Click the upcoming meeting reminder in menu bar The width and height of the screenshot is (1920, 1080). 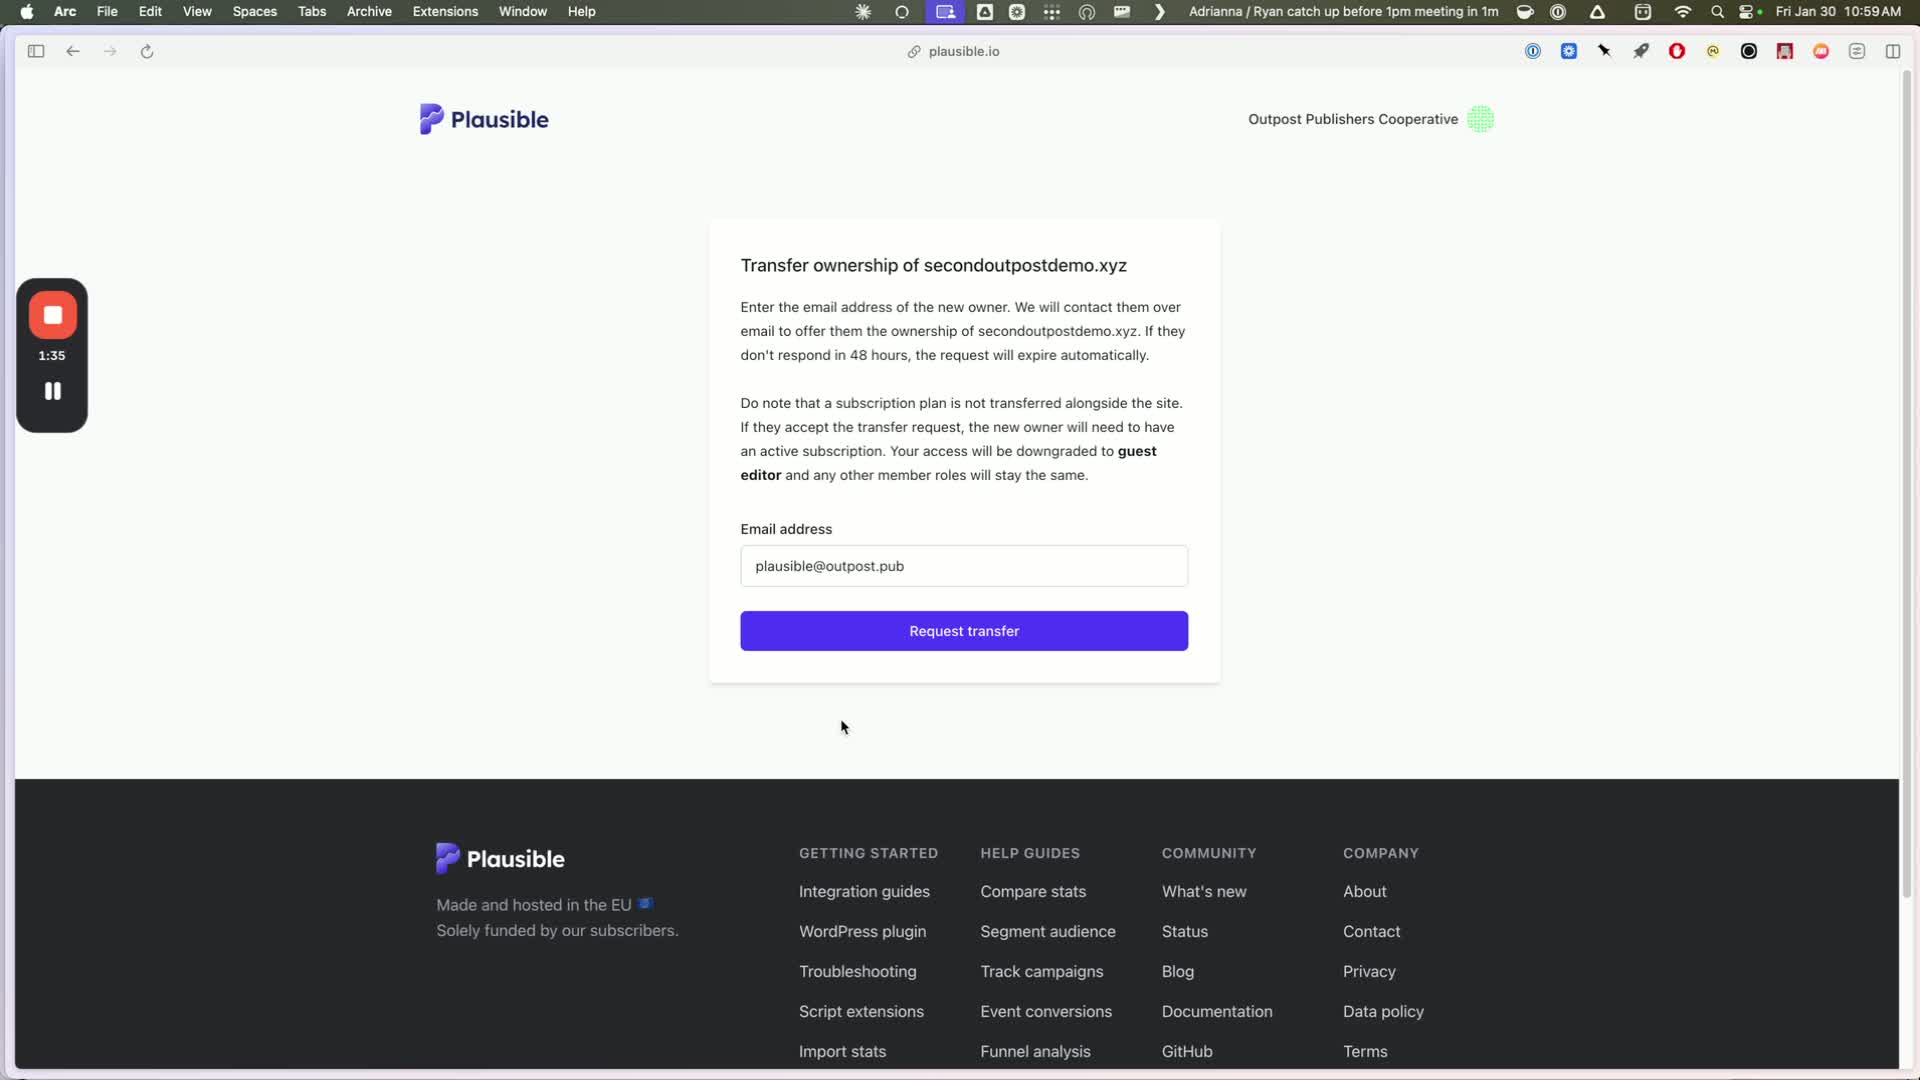coord(1343,12)
